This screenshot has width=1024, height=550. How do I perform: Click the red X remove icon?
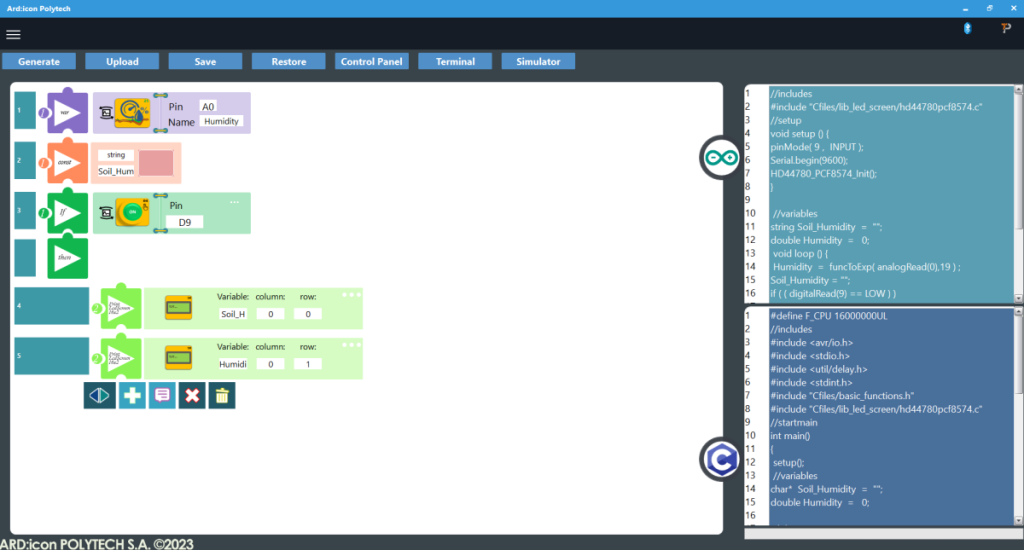coord(192,395)
